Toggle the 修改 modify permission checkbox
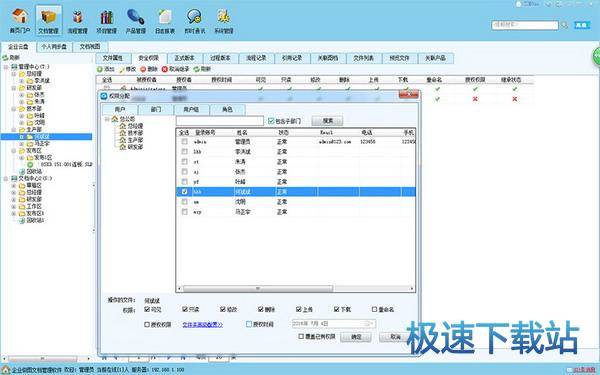 click(x=223, y=309)
